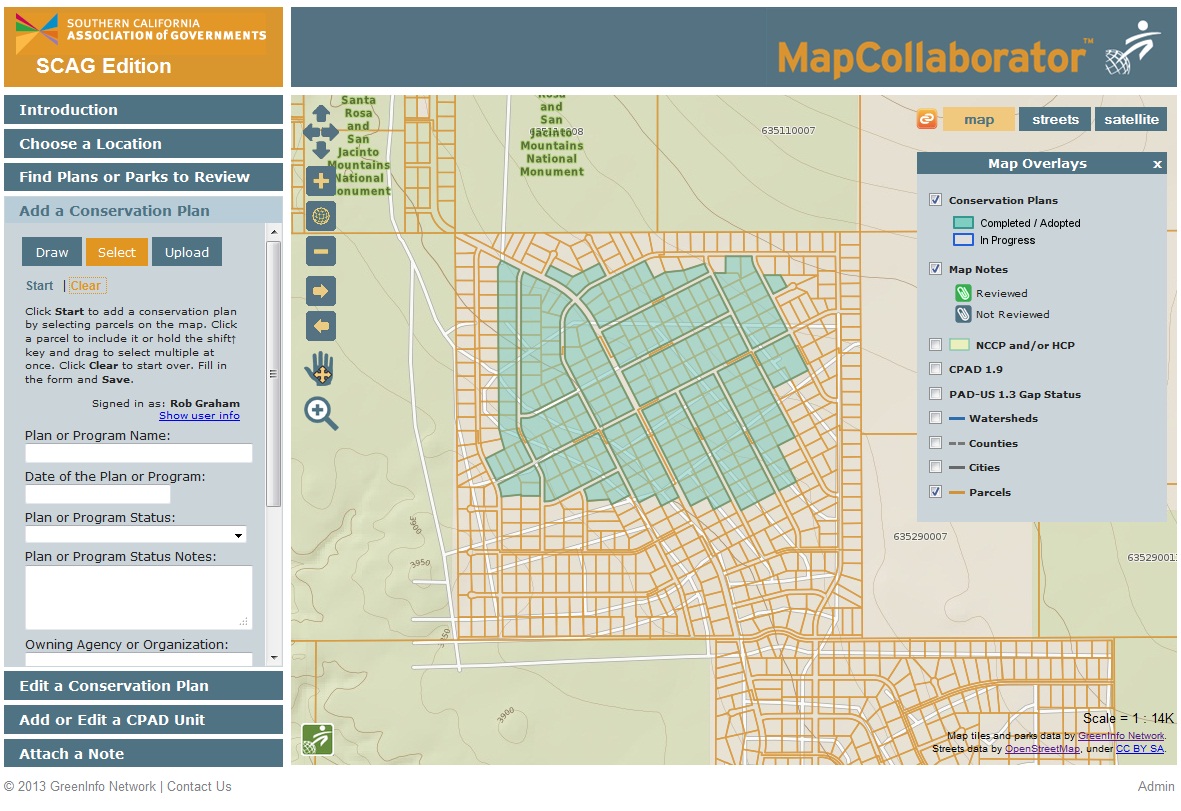Click form panel scrollbar down arrow
This screenshot has height=811, width=1181.
274,657
